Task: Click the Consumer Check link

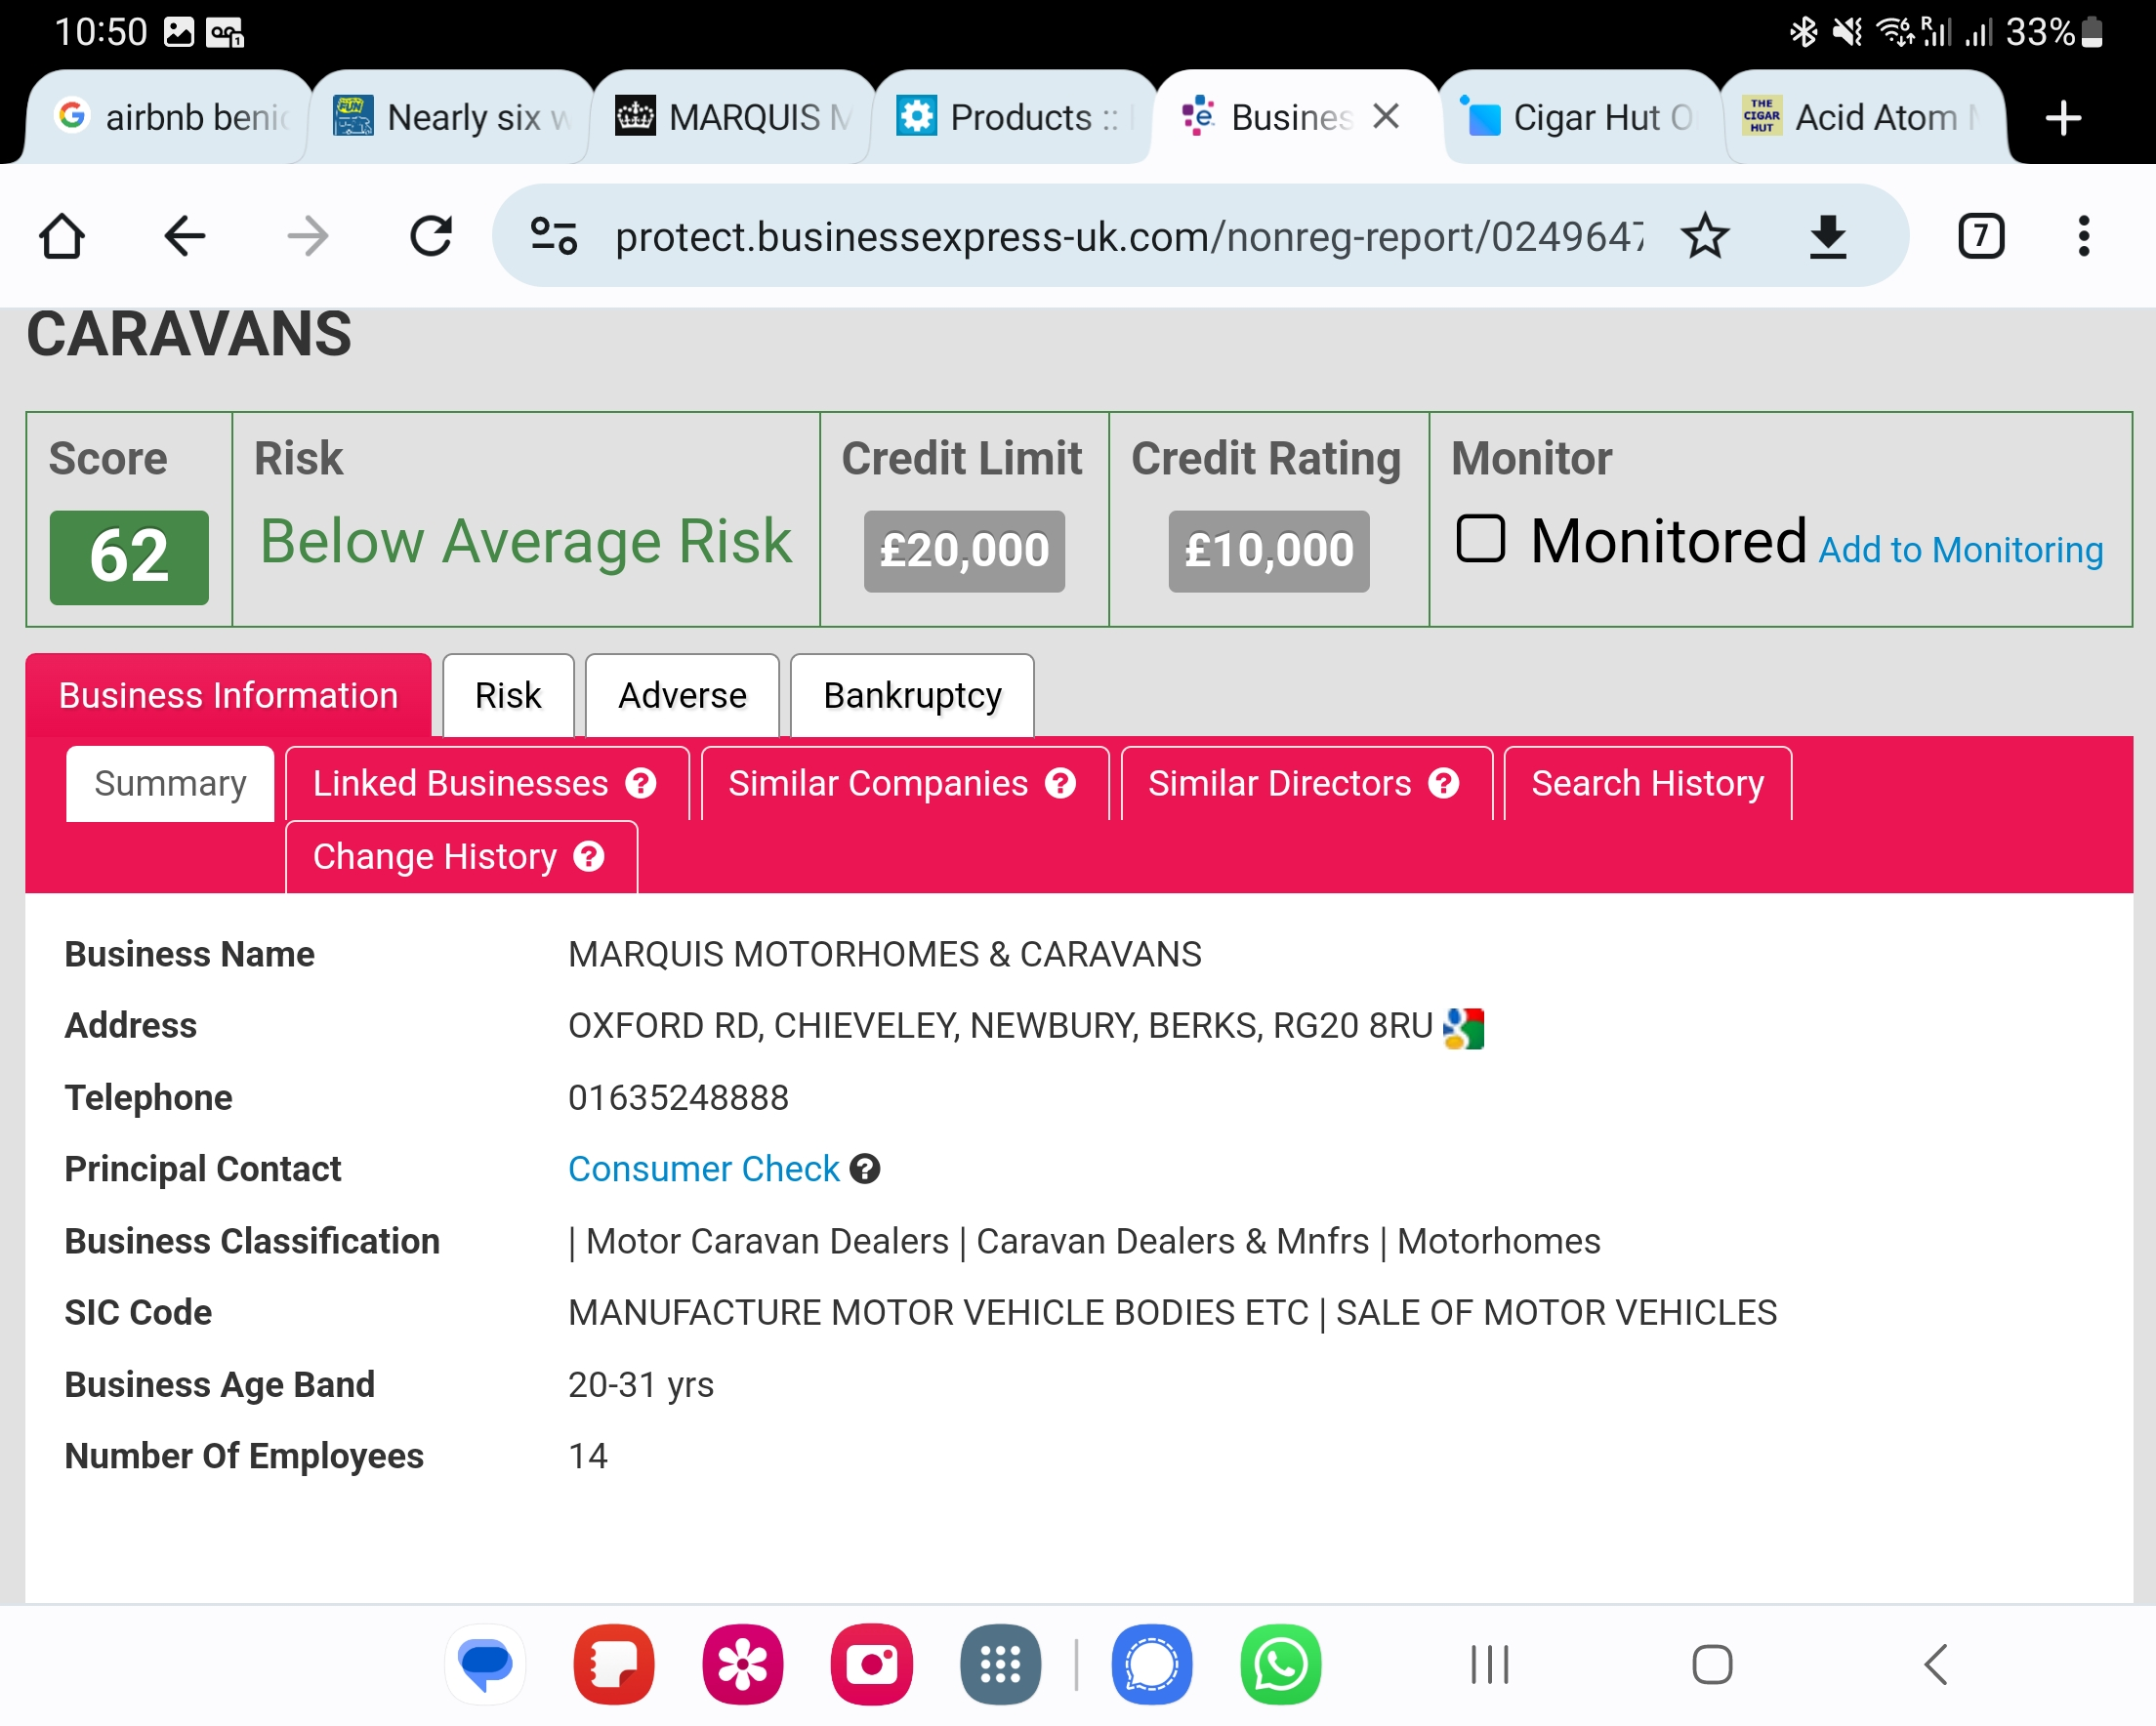Action: 703,1169
